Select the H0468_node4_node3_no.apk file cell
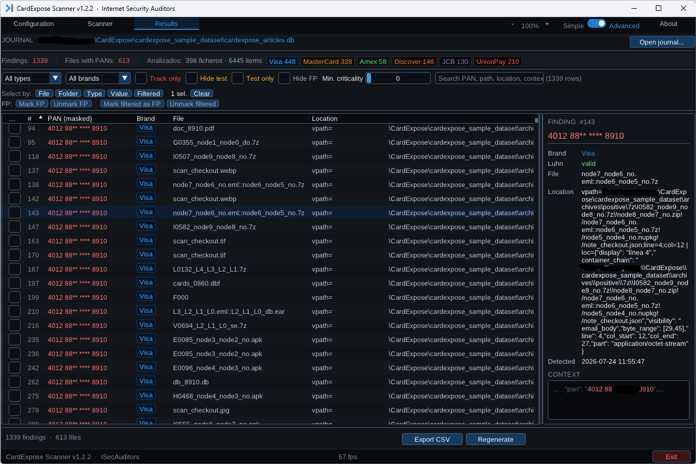 [x=218, y=396]
